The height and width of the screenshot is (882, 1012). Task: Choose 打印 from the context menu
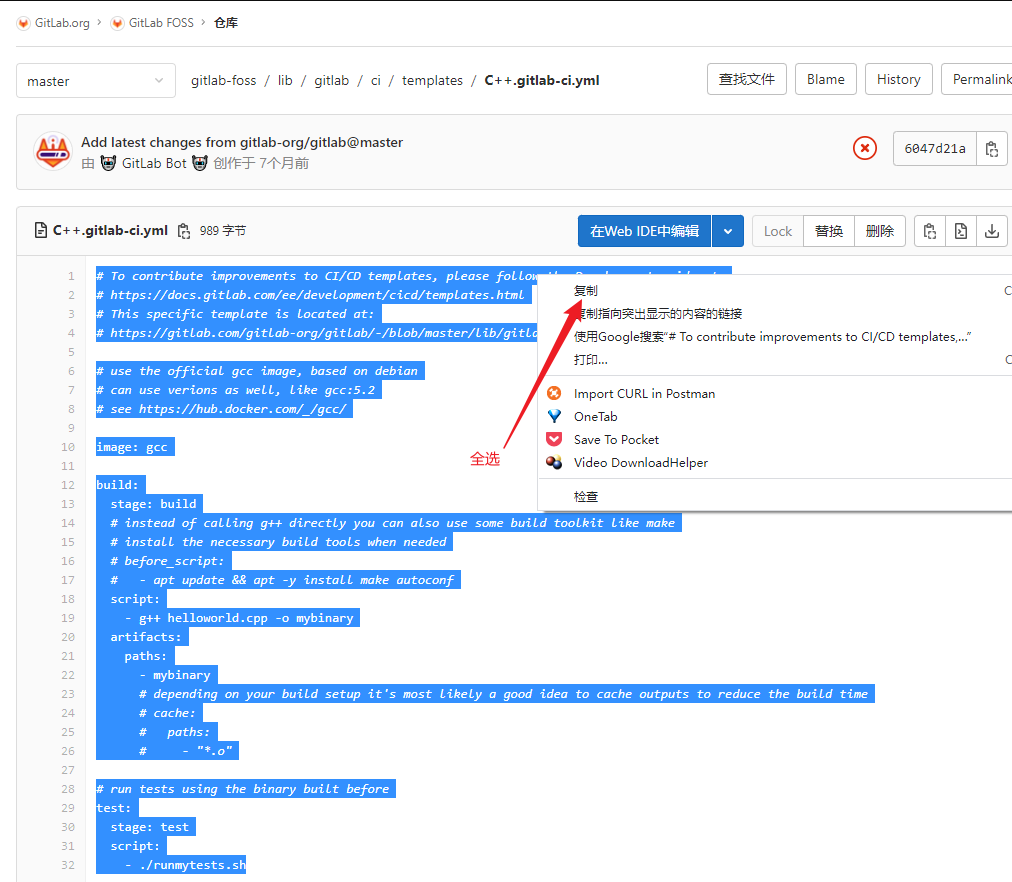tap(585, 359)
